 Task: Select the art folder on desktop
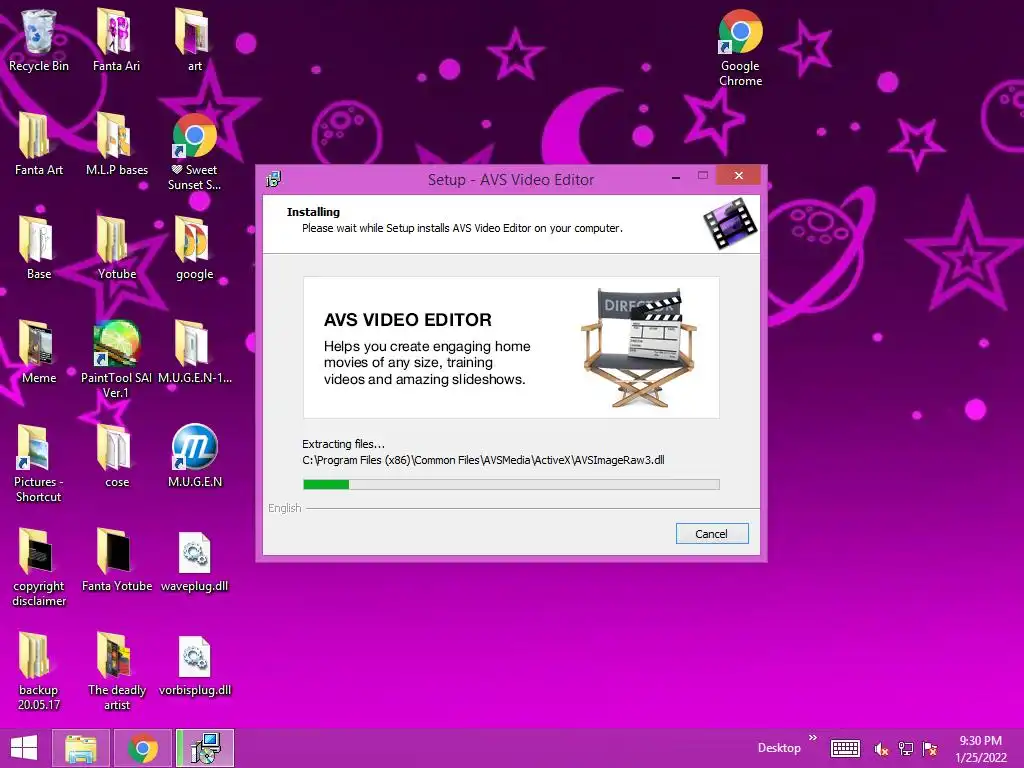195,39
